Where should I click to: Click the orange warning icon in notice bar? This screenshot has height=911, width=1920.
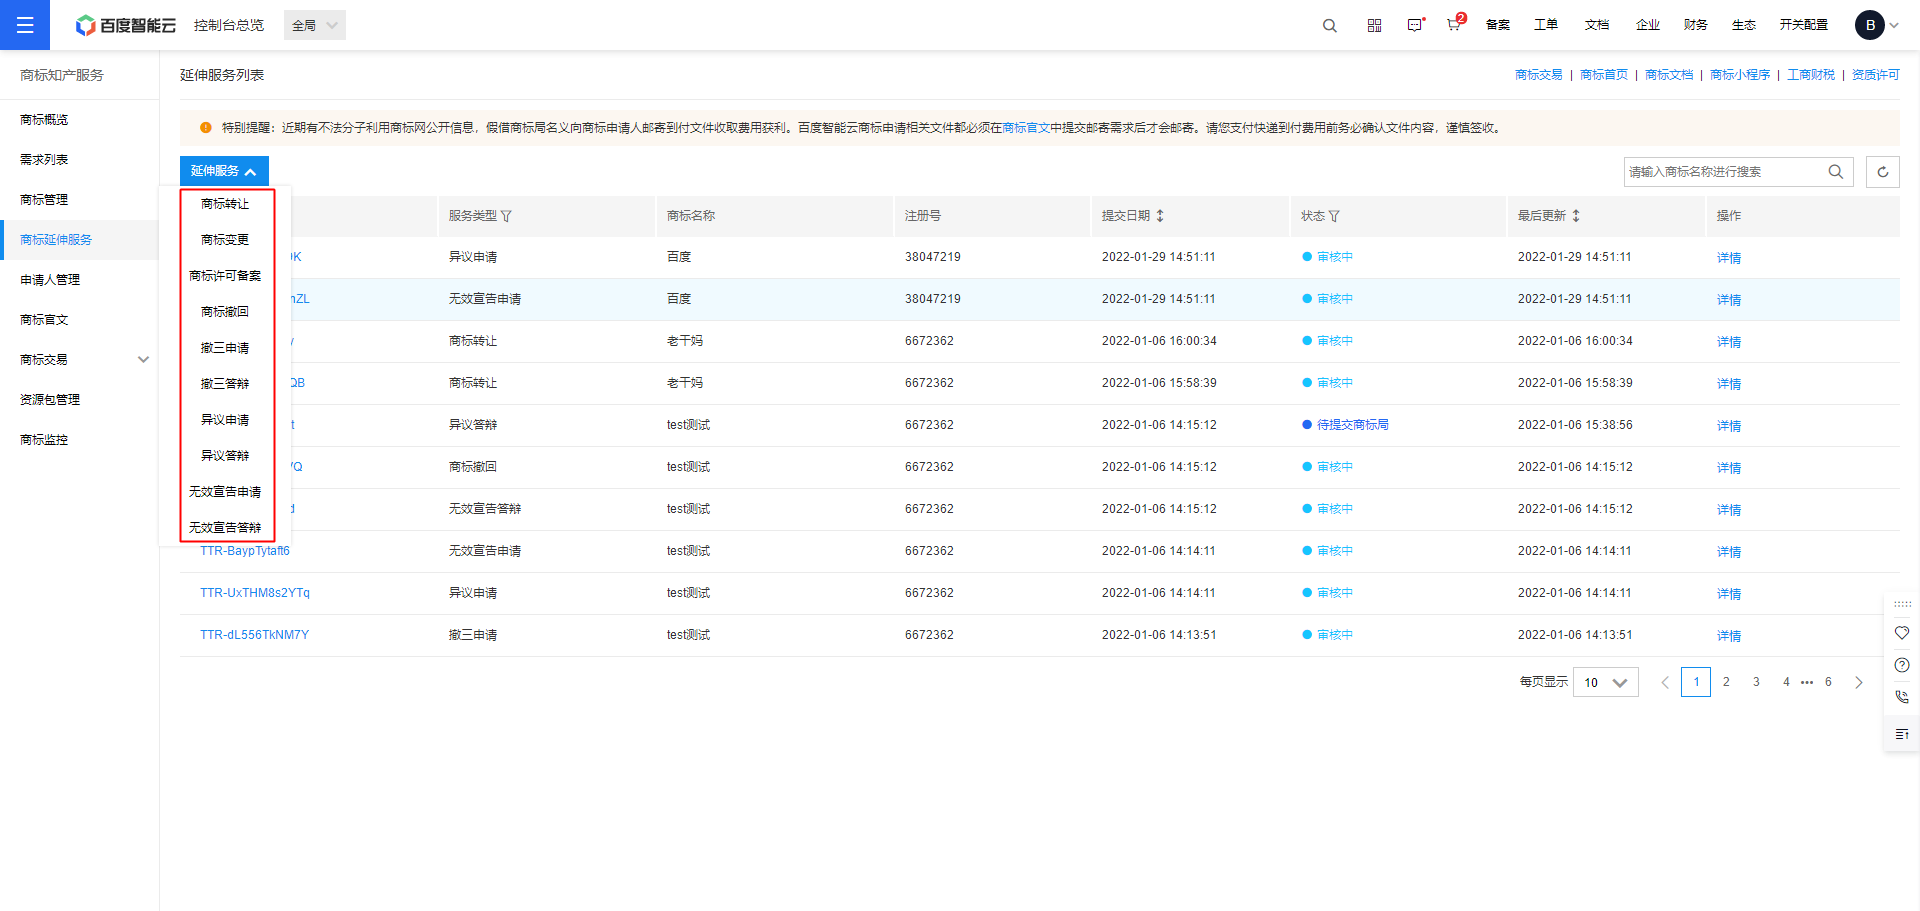click(x=206, y=128)
